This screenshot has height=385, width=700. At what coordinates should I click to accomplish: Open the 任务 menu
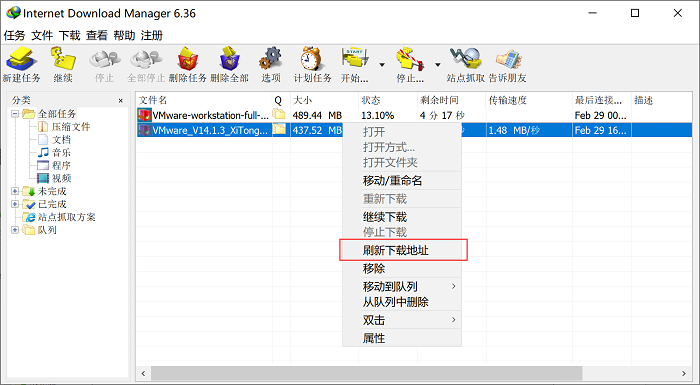(14, 35)
